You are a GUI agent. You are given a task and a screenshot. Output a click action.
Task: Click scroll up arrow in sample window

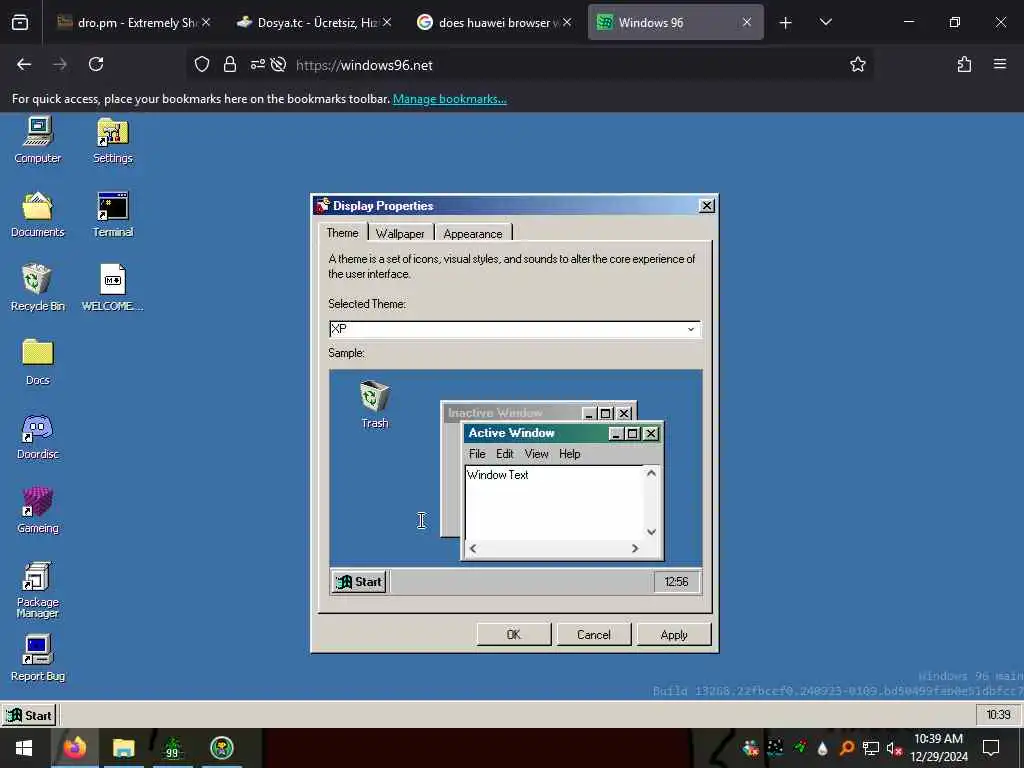(x=651, y=473)
